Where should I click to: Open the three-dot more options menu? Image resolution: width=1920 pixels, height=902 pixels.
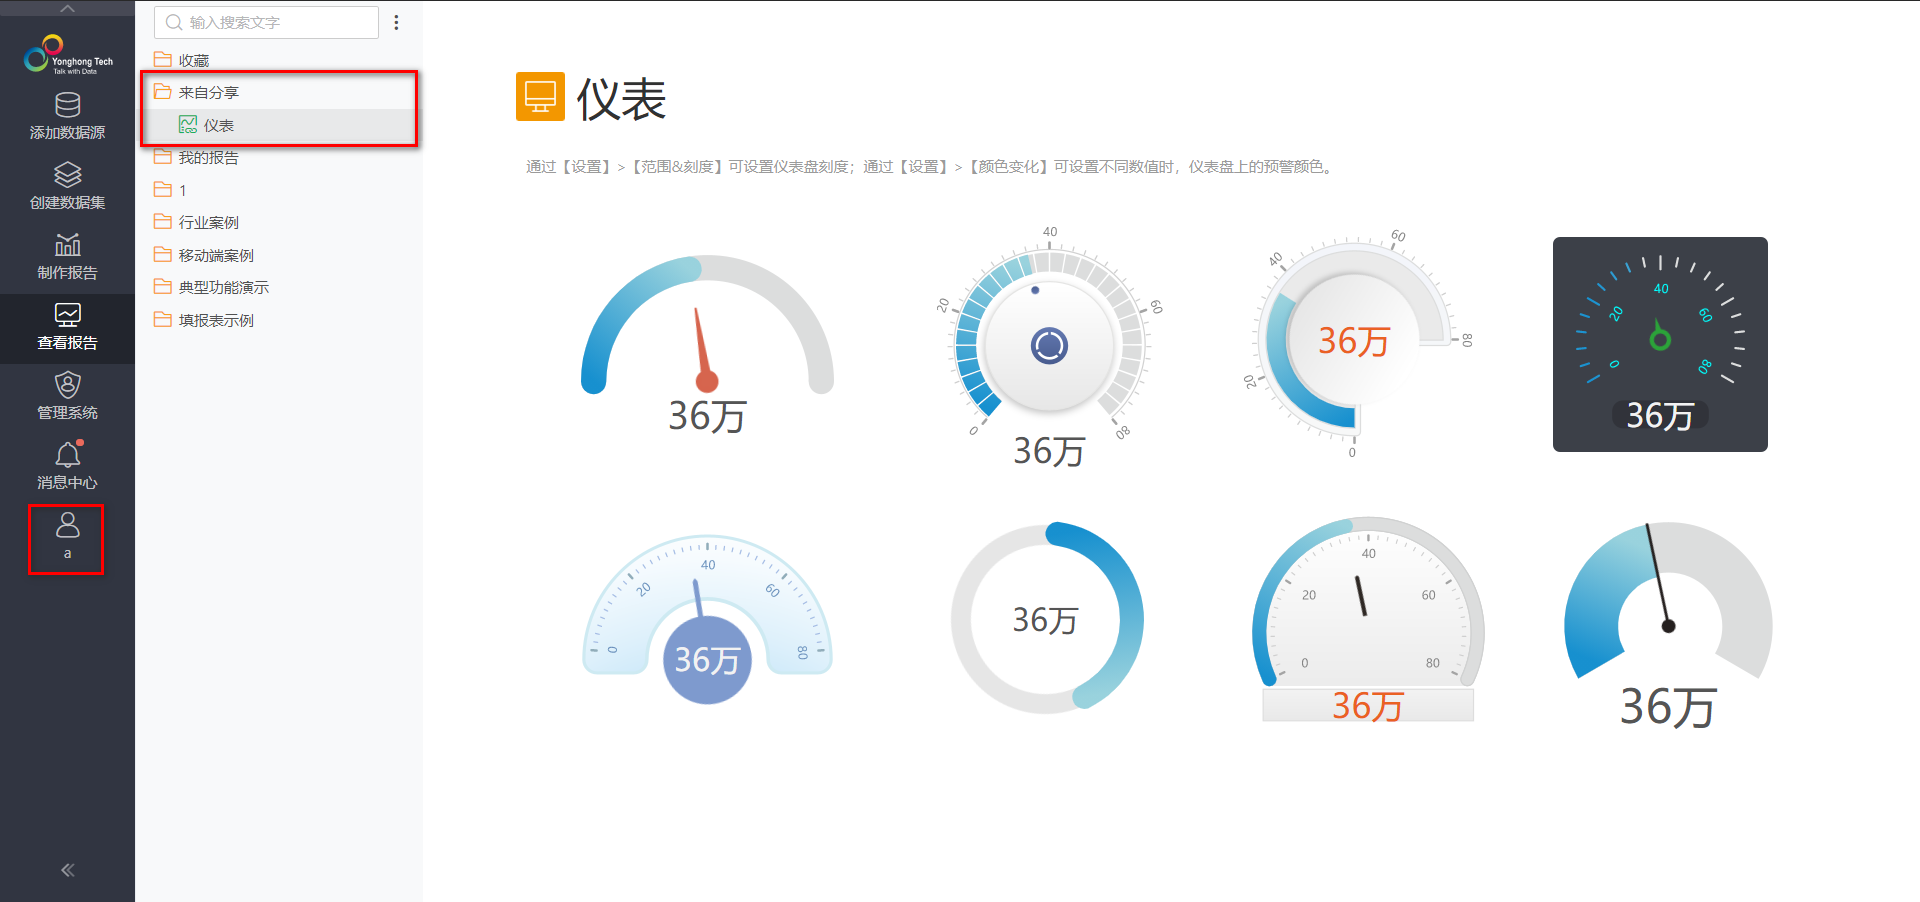pyautogui.click(x=397, y=22)
